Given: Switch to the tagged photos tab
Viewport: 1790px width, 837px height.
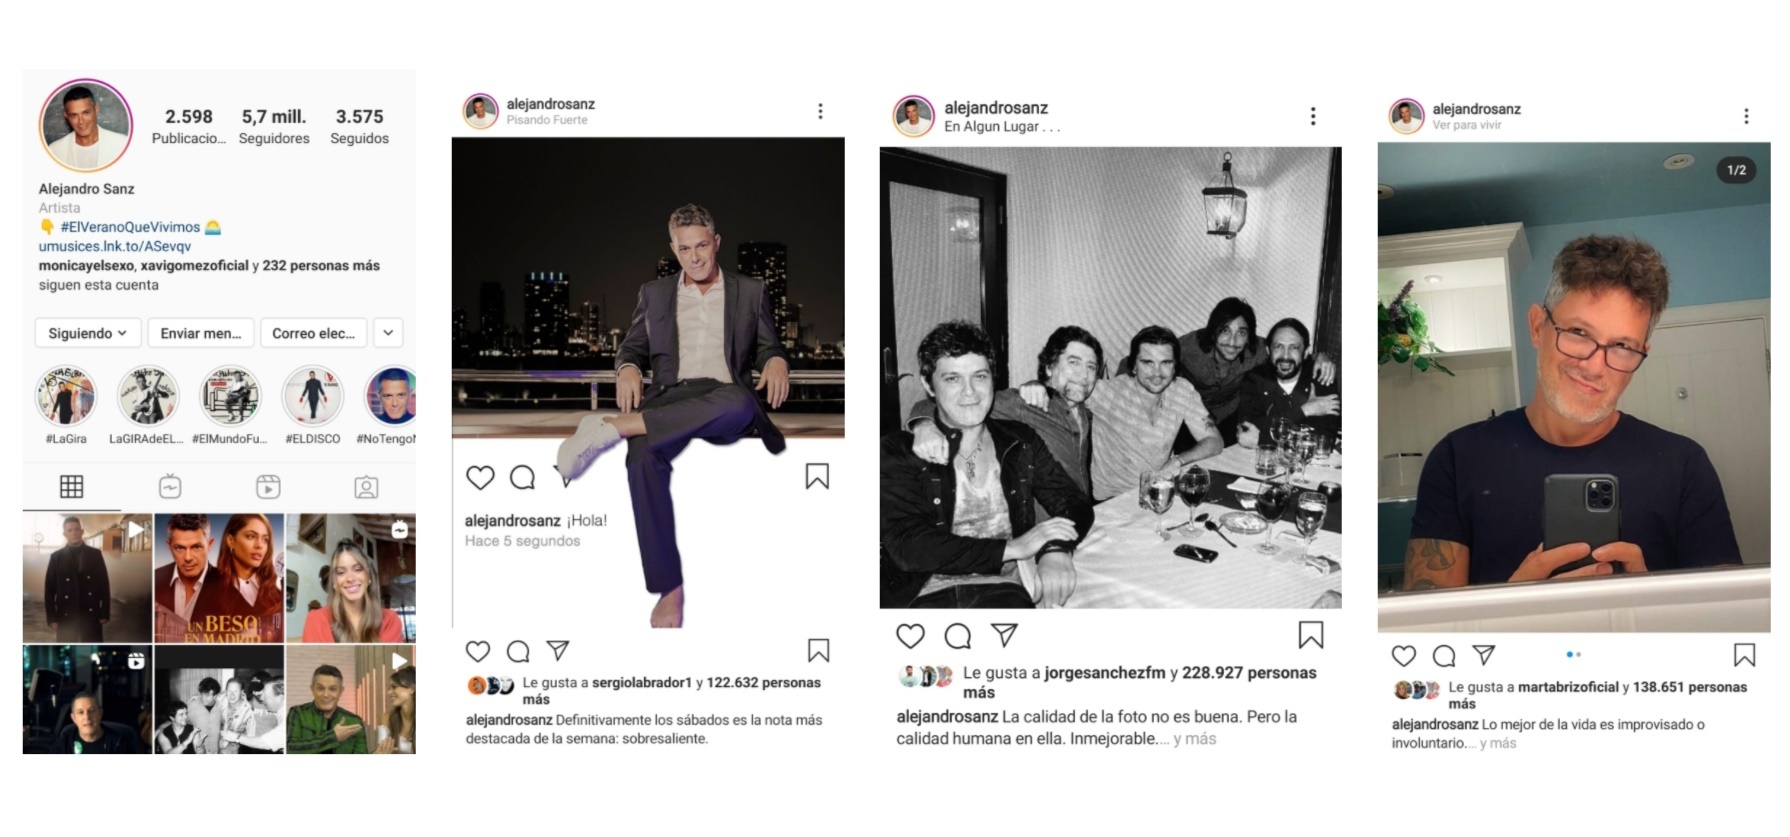Looking at the screenshot, I should click(366, 487).
